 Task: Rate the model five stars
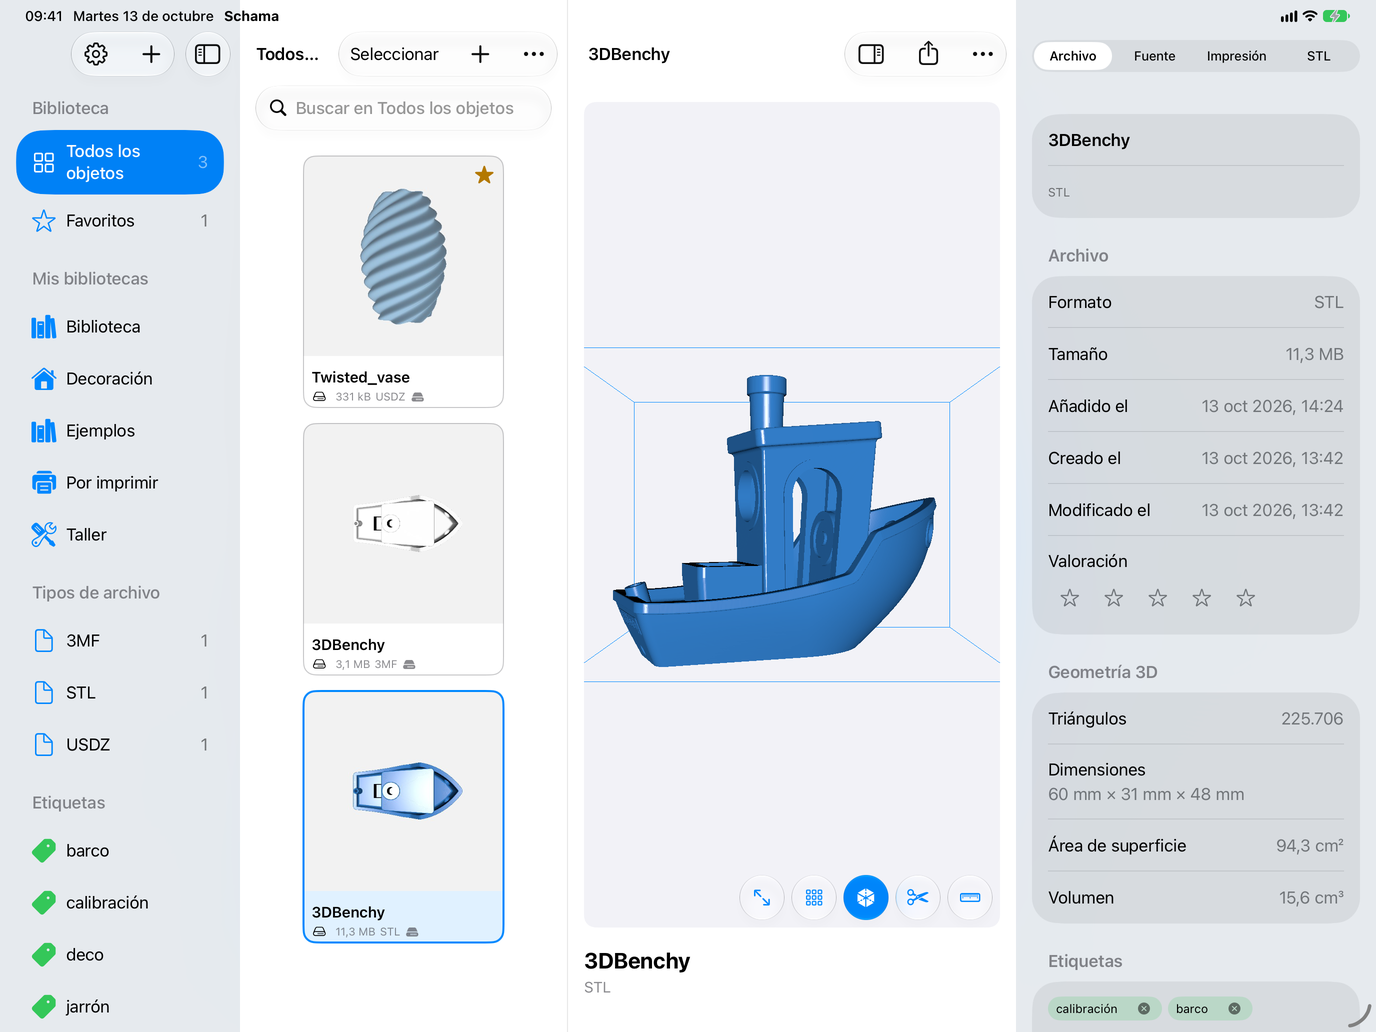[x=1246, y=598]
